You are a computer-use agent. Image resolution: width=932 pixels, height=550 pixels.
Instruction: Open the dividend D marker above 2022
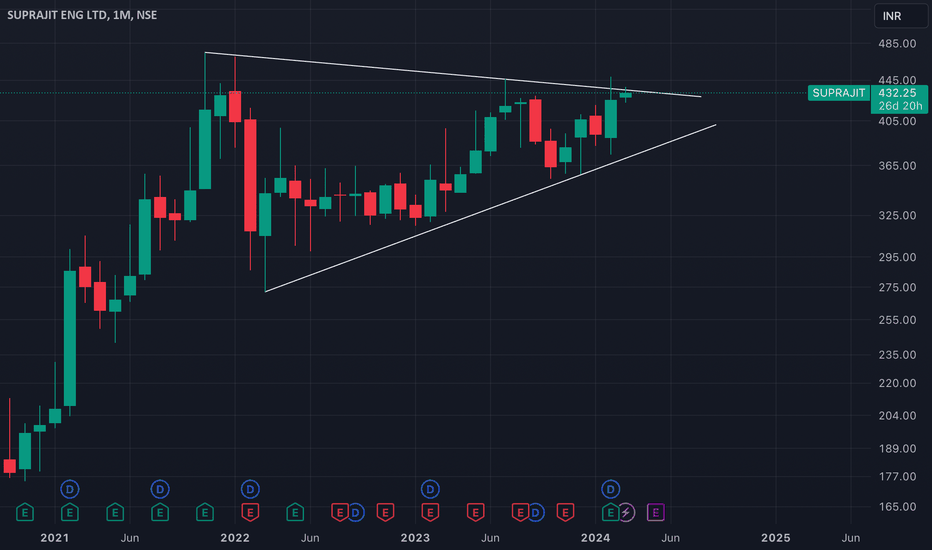coord(250,489)
